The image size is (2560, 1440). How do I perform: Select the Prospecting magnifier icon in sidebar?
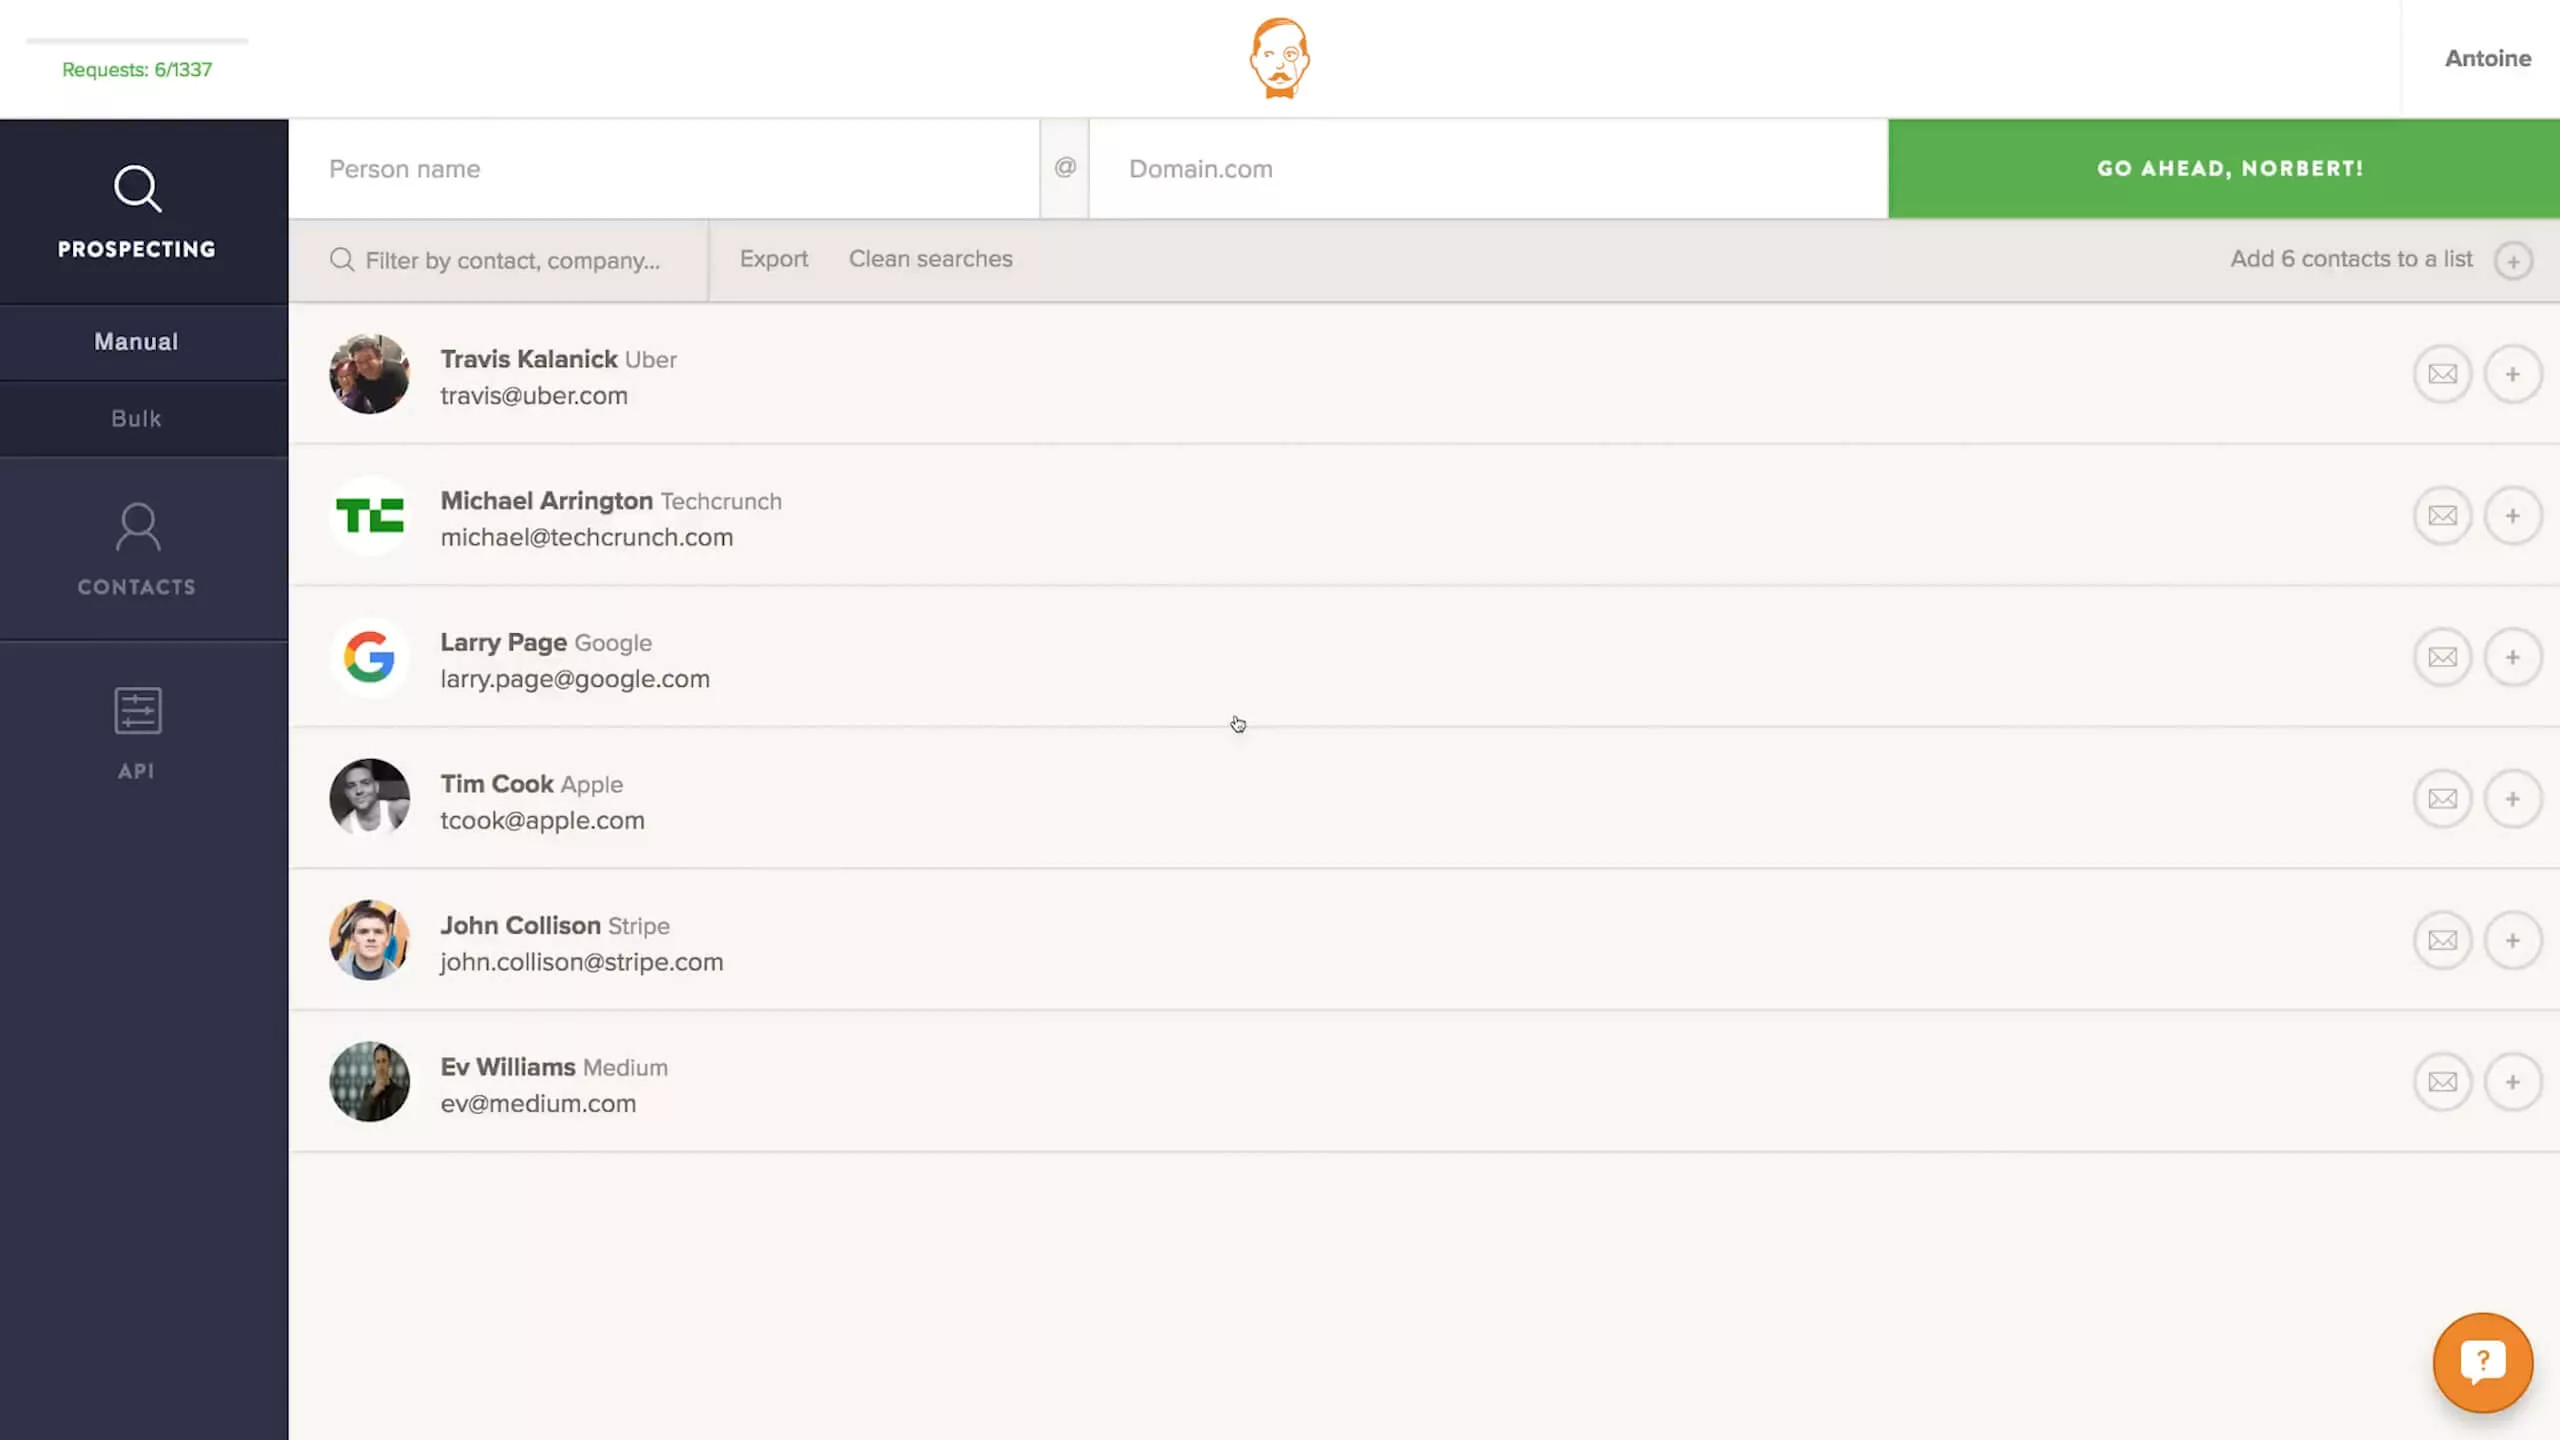(x=137, y=189)
